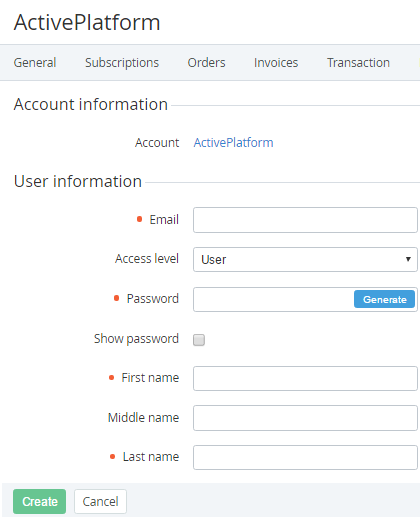Select the Last name input box

click(305, 457)
